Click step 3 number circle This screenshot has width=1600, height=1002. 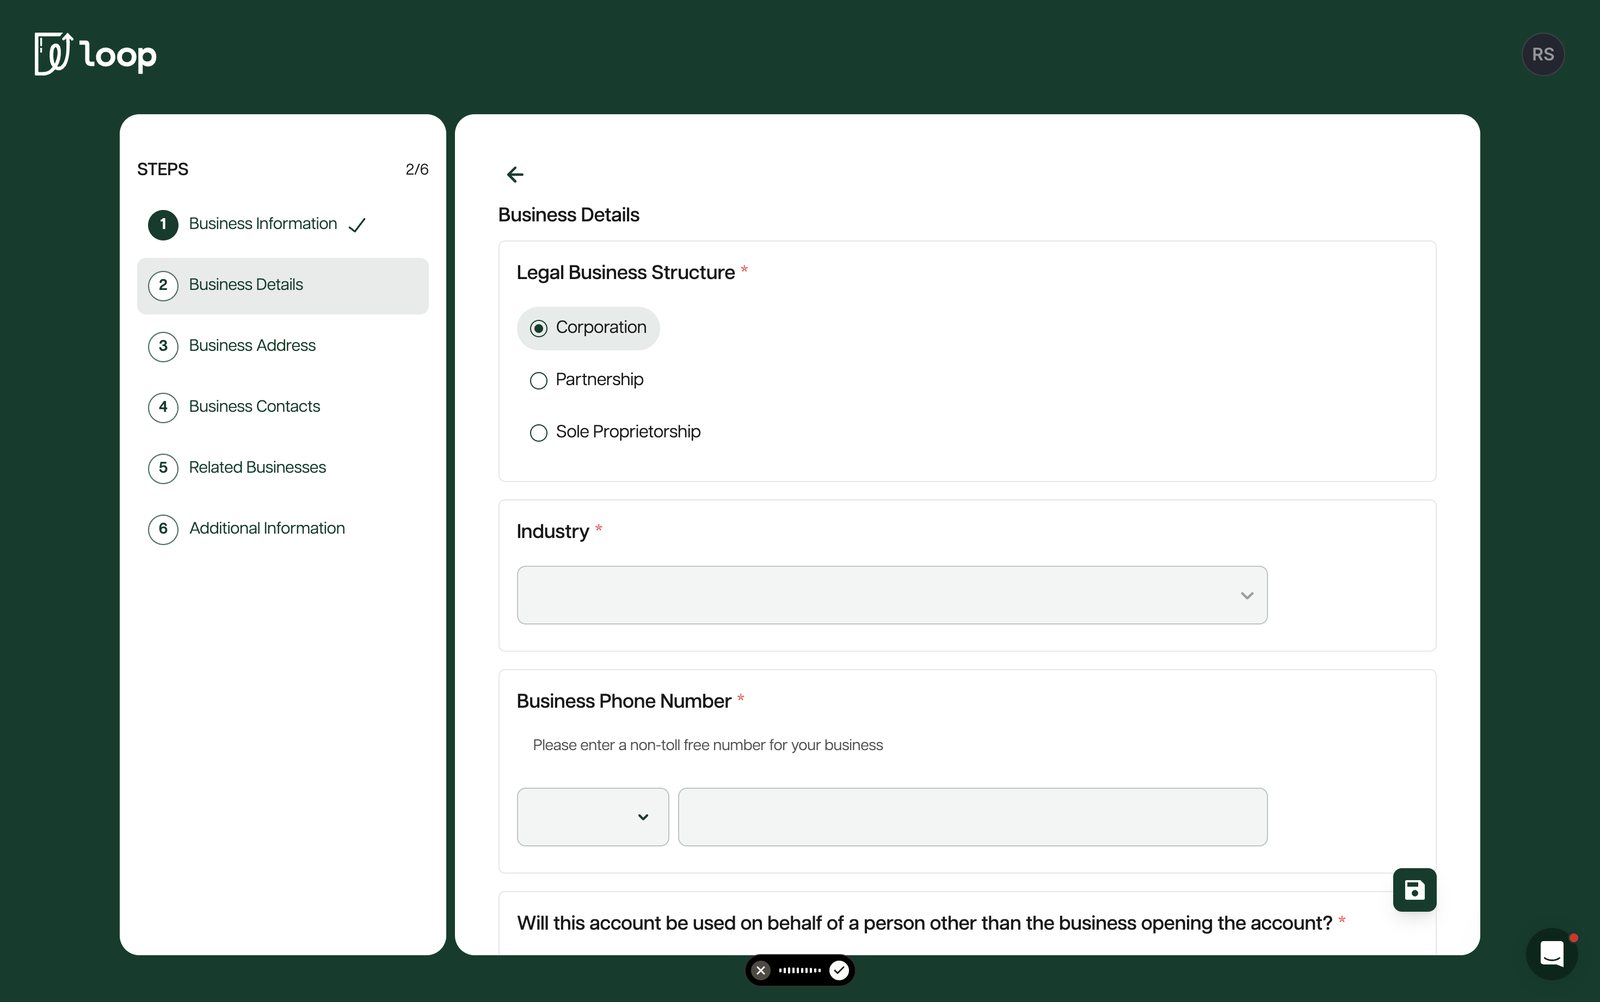coord(163,346)
